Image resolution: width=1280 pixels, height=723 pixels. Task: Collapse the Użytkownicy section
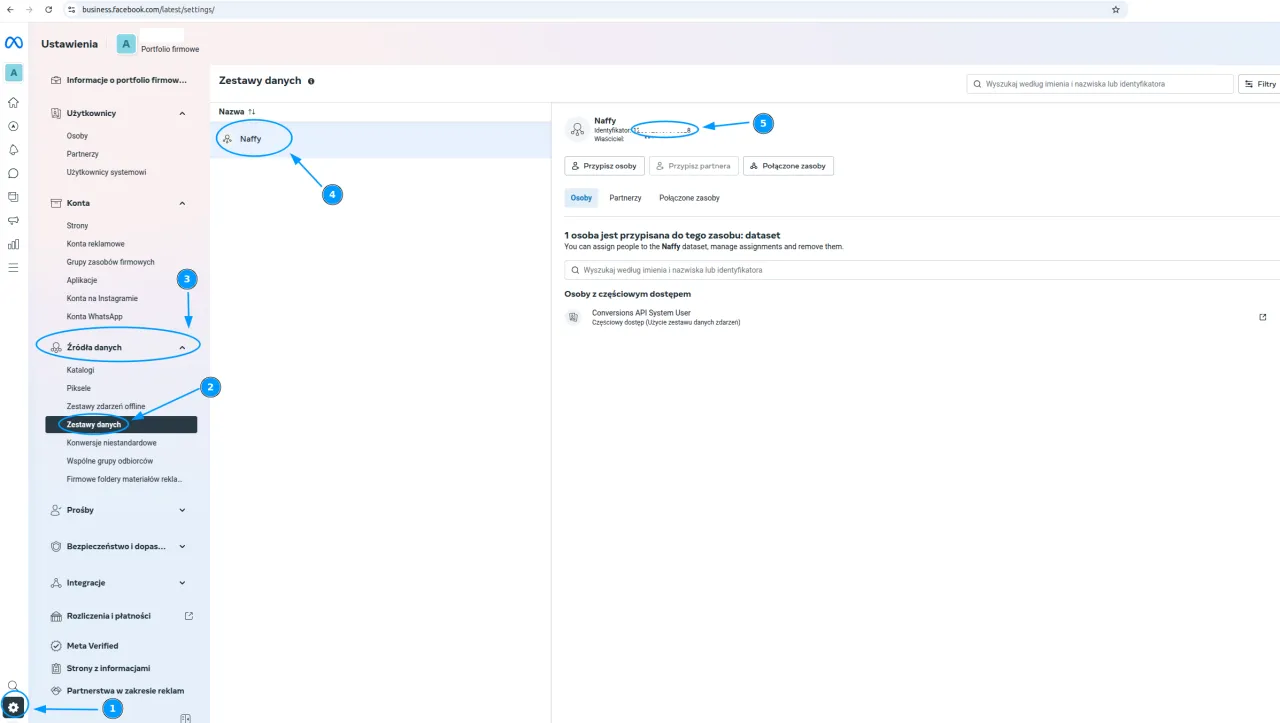(x=182, y=114)
